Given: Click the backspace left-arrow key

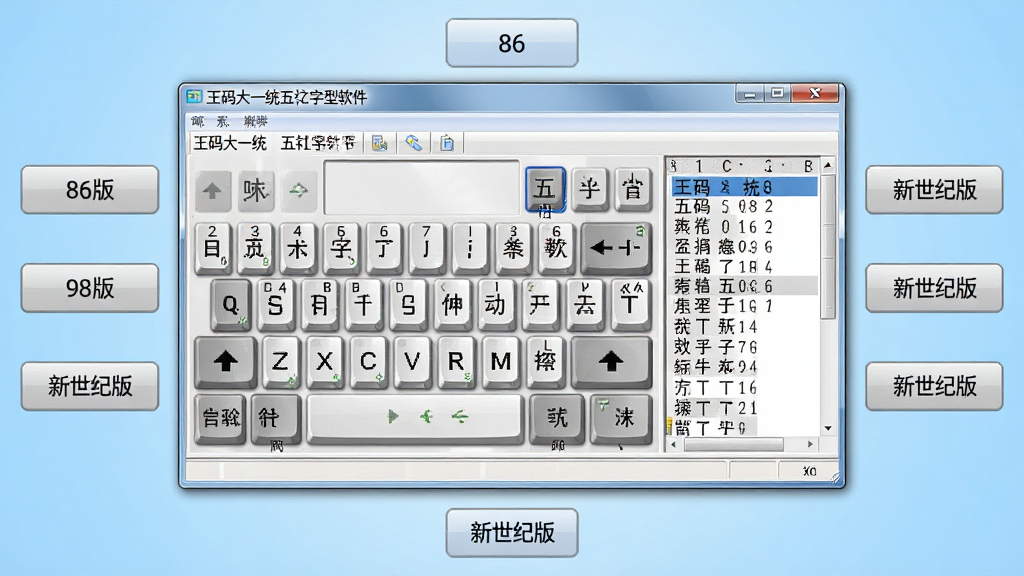Looking at the screenshot, I should (x=616, y=248).
